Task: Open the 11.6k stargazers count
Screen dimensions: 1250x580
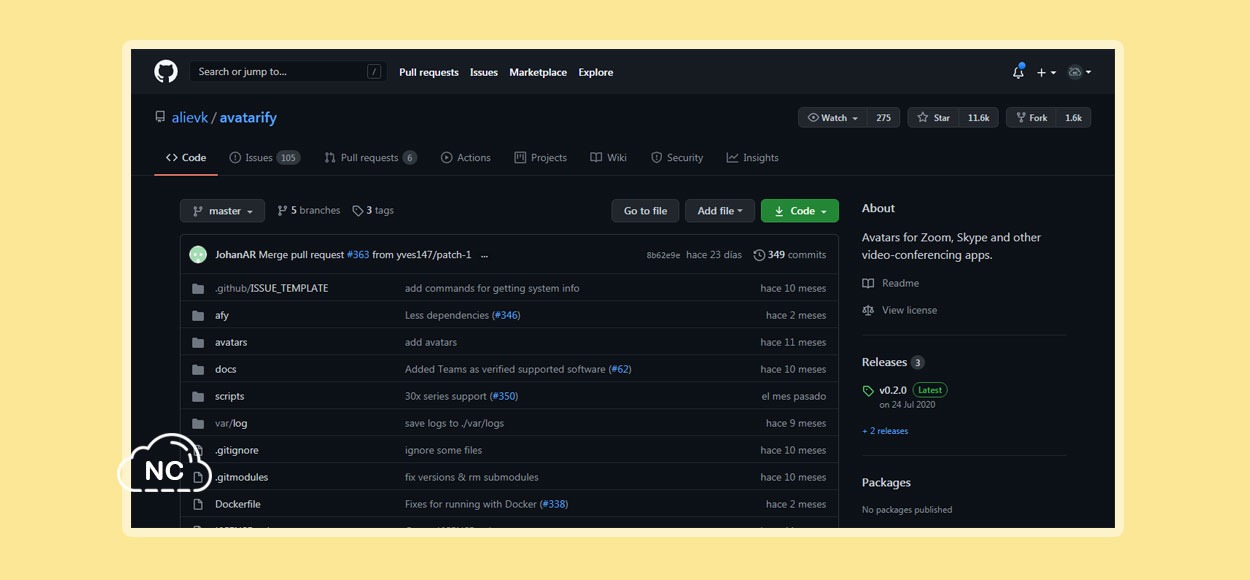Action: tap(978, 118)
